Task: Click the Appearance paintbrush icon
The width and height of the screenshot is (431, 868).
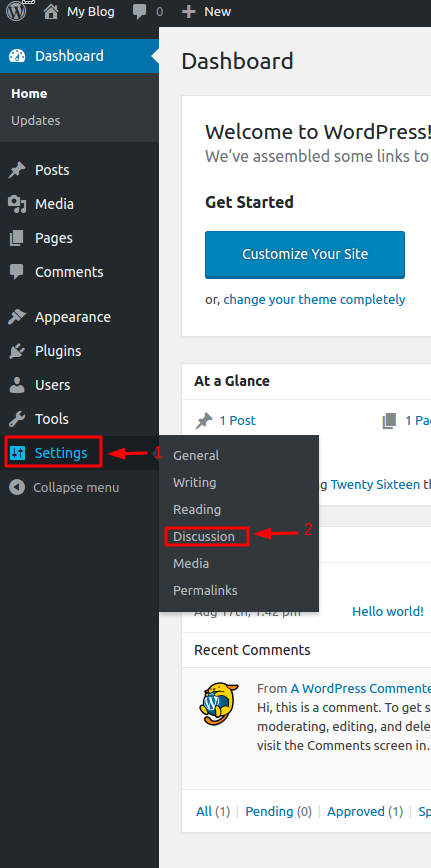Action: (17, 317)
